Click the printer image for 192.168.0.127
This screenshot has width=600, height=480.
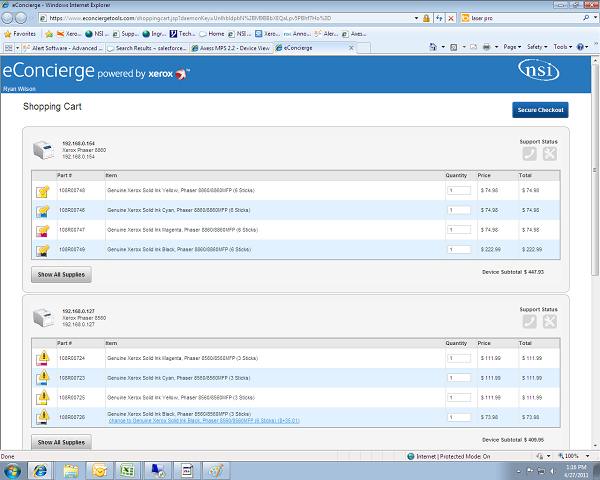click(43, 318)
